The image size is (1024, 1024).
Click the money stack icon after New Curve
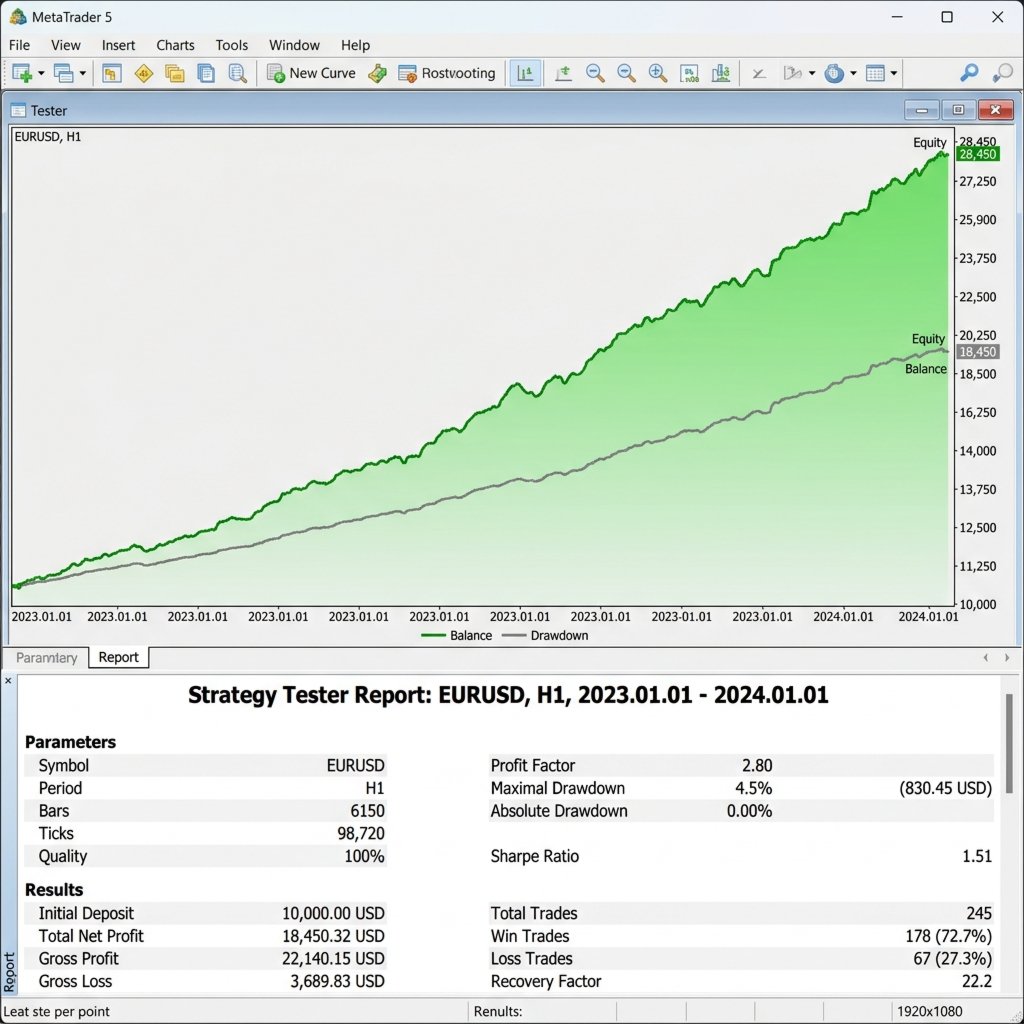click(x=377, y=73)
